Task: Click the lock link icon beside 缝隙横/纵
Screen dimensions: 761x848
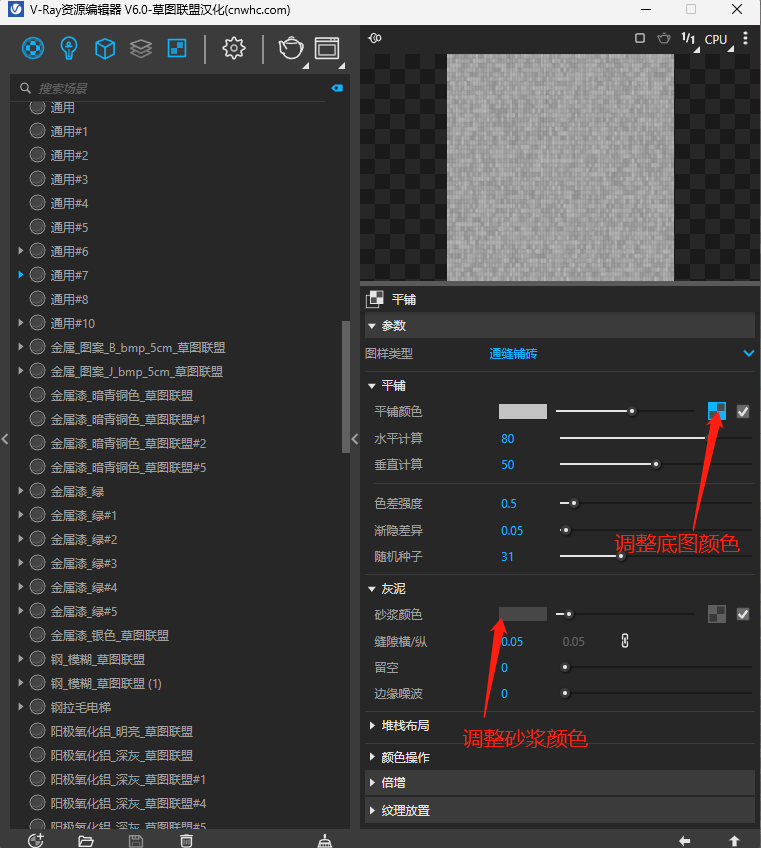Action: (625, 641)
